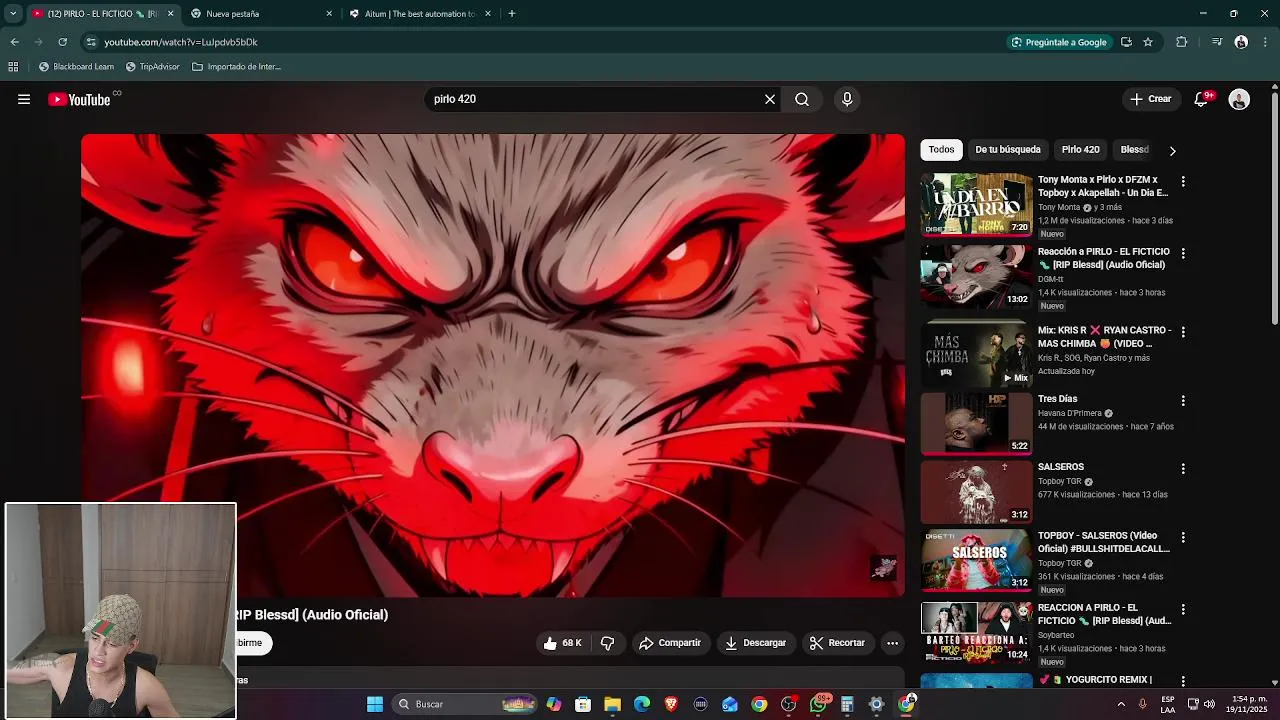Open the Importado de Inter... bookmark folder

click(x=236, y=67)
